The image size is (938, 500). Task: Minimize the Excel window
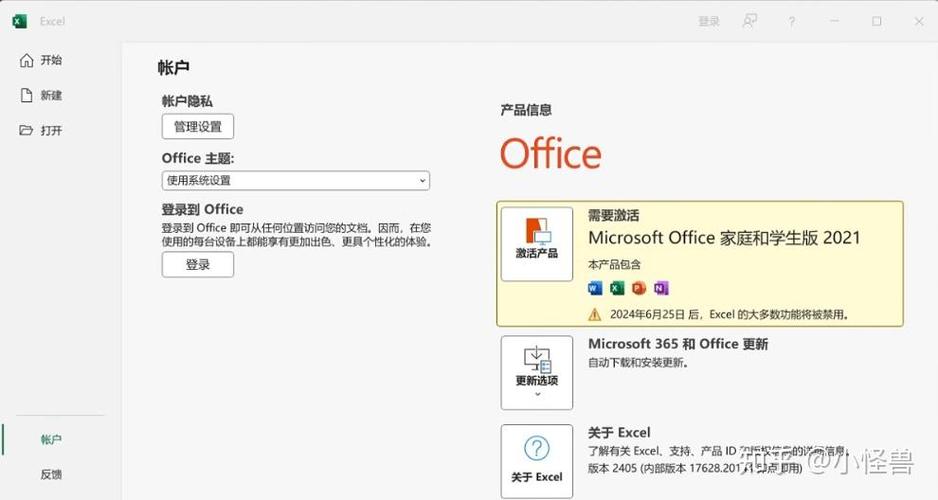click(835, 22)
